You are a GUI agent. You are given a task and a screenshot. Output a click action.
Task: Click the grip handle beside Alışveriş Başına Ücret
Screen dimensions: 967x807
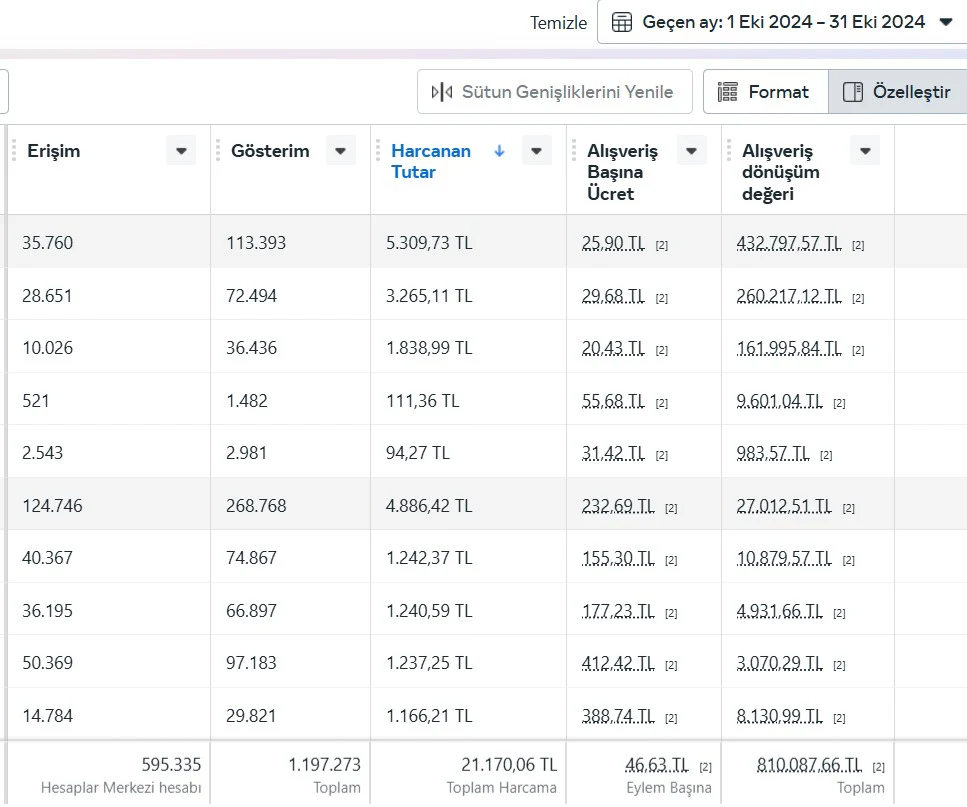pos(574,151)
